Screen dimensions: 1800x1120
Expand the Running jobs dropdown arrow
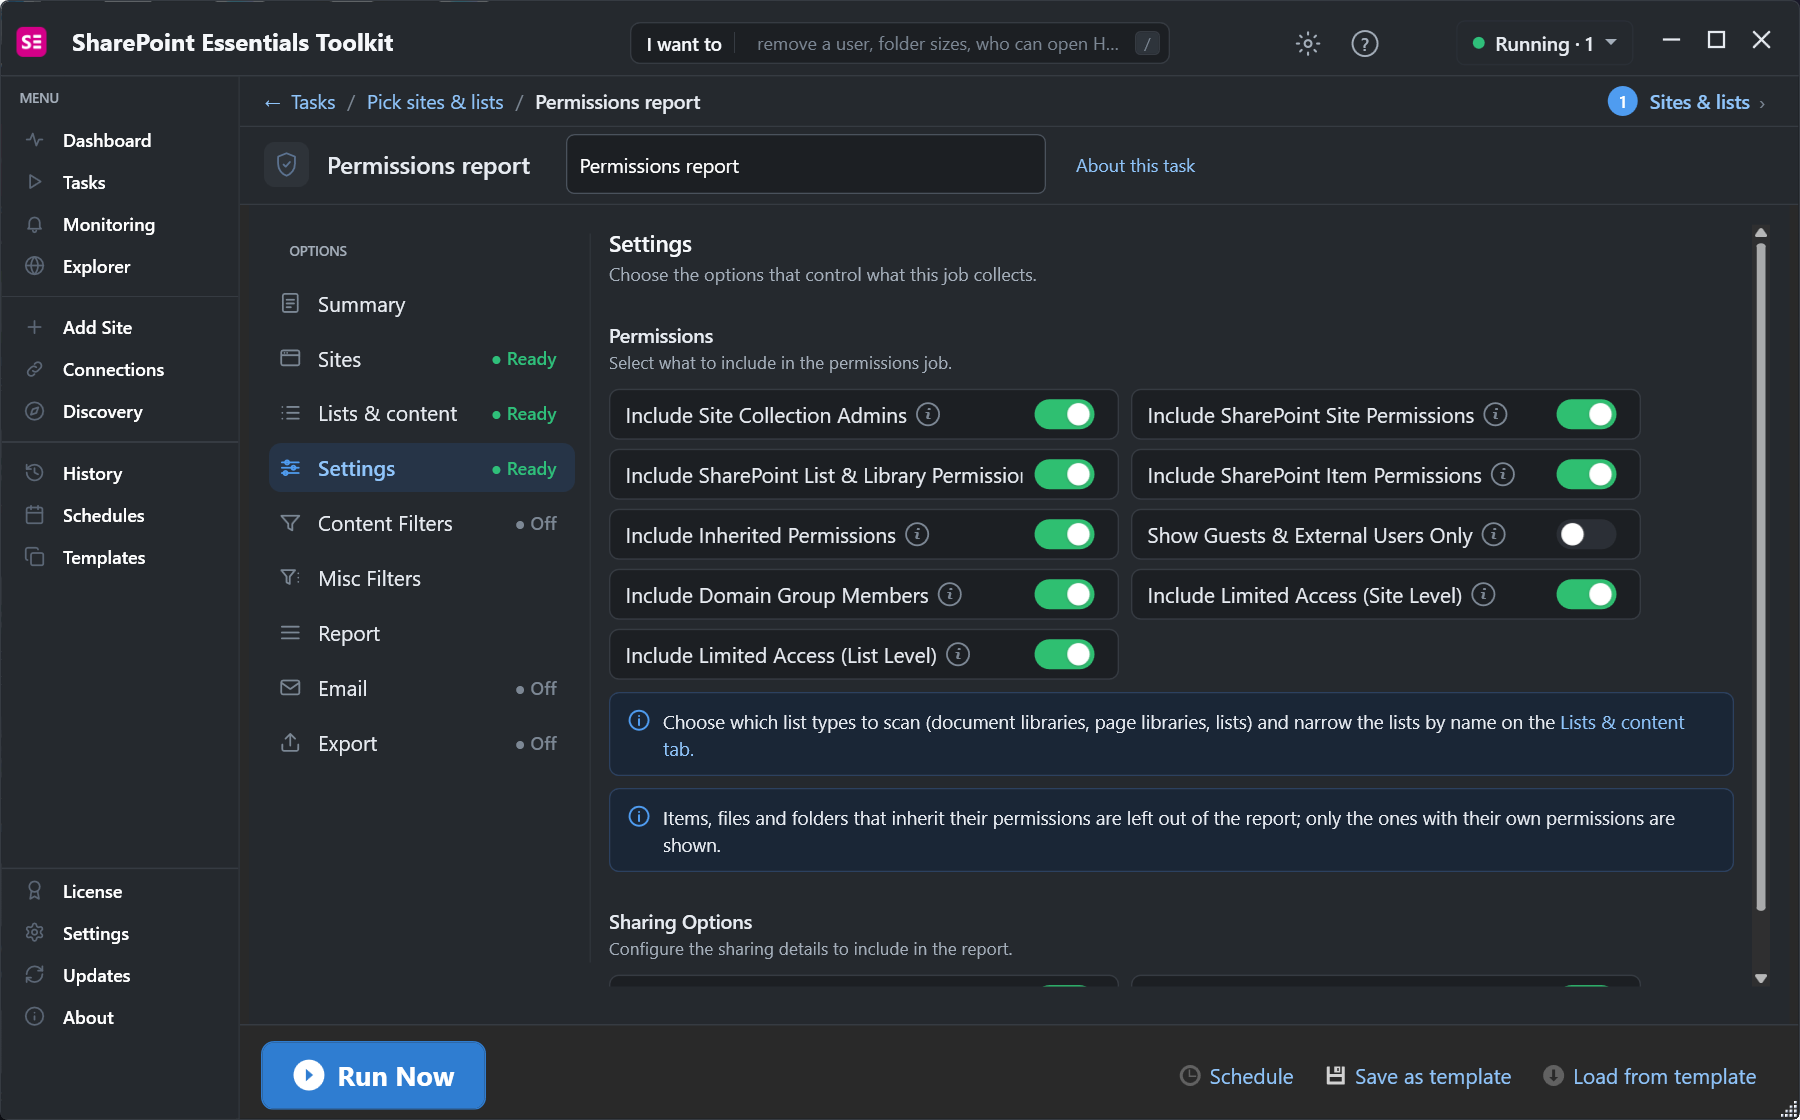tap(1611, 43)
